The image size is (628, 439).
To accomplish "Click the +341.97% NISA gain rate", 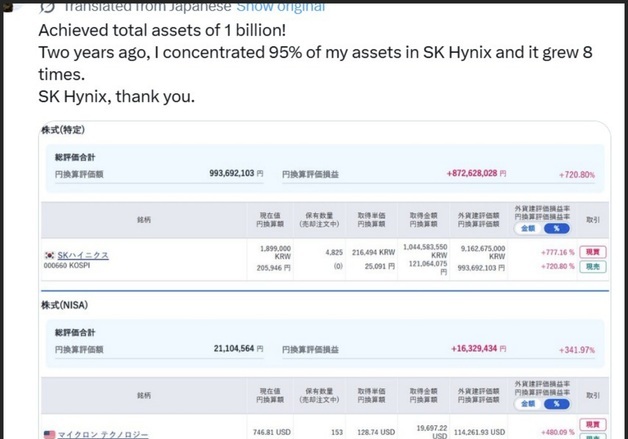I will pos(577,350).
